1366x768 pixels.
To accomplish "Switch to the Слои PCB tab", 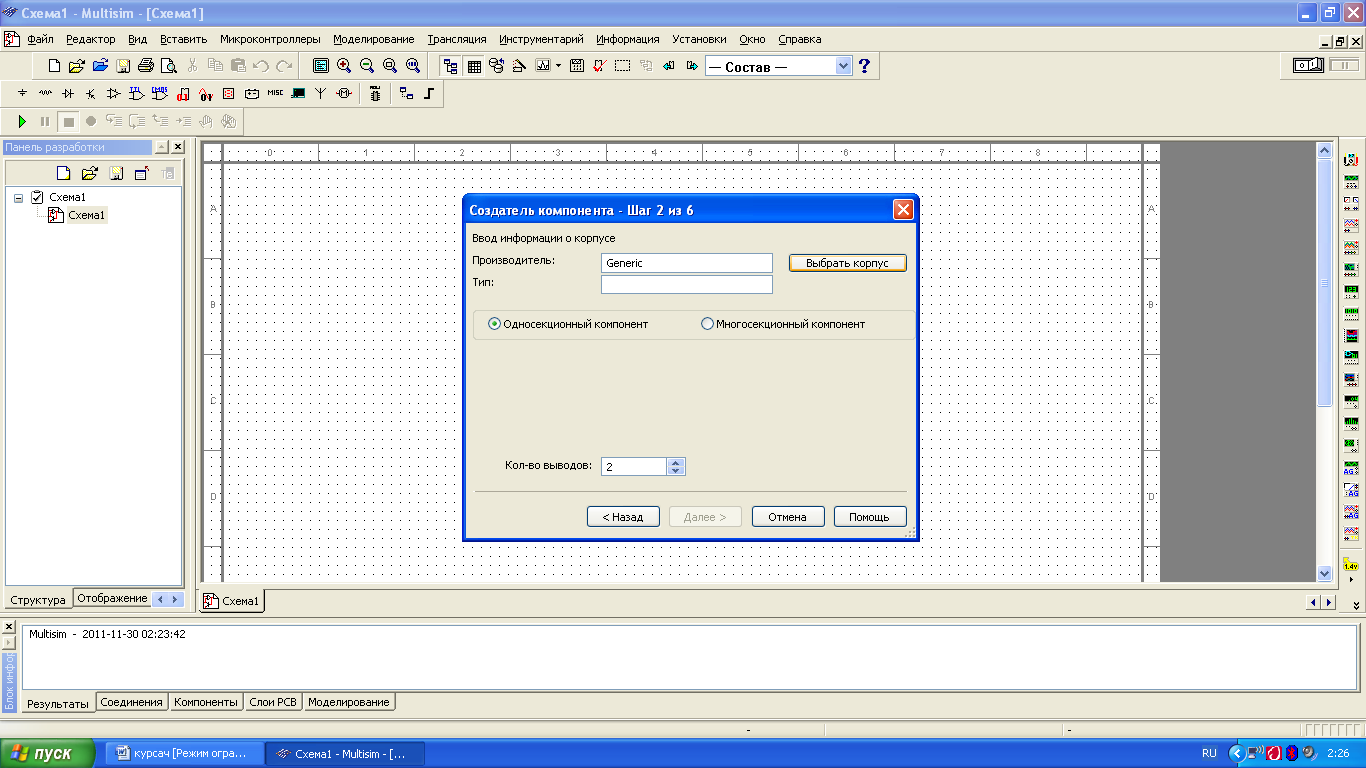I will tap(273, 702).
